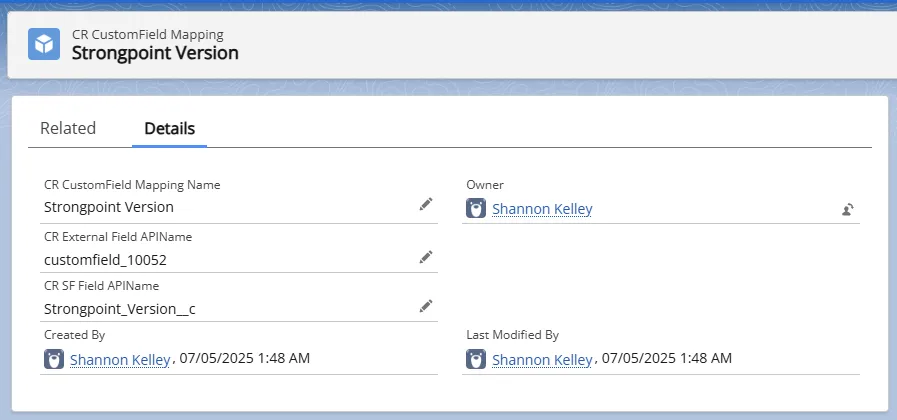Select the Details tab
897x420 pixels.
click(x=169, y=128)
